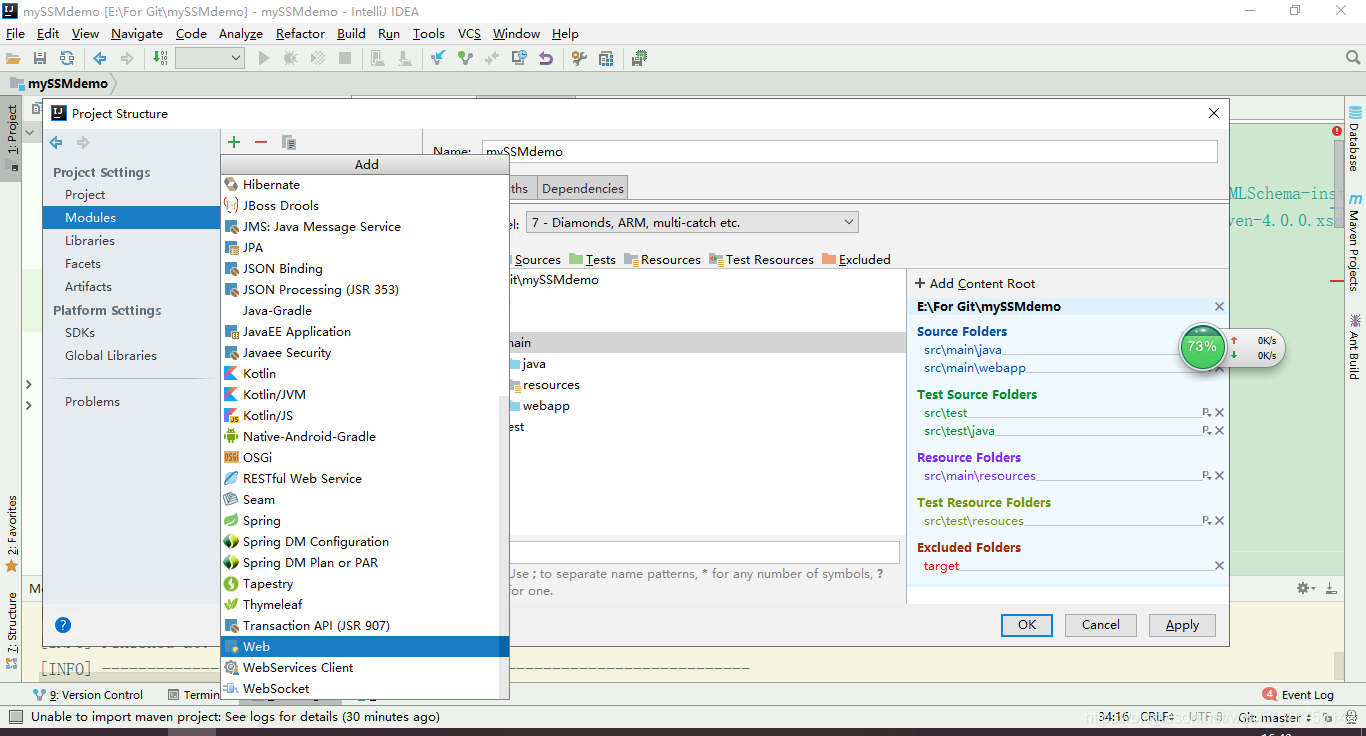Image resolution: width=1366 pixels, height=736 pixels.
Task: Open the Navigate menu
Action: [x=137, y=33]
